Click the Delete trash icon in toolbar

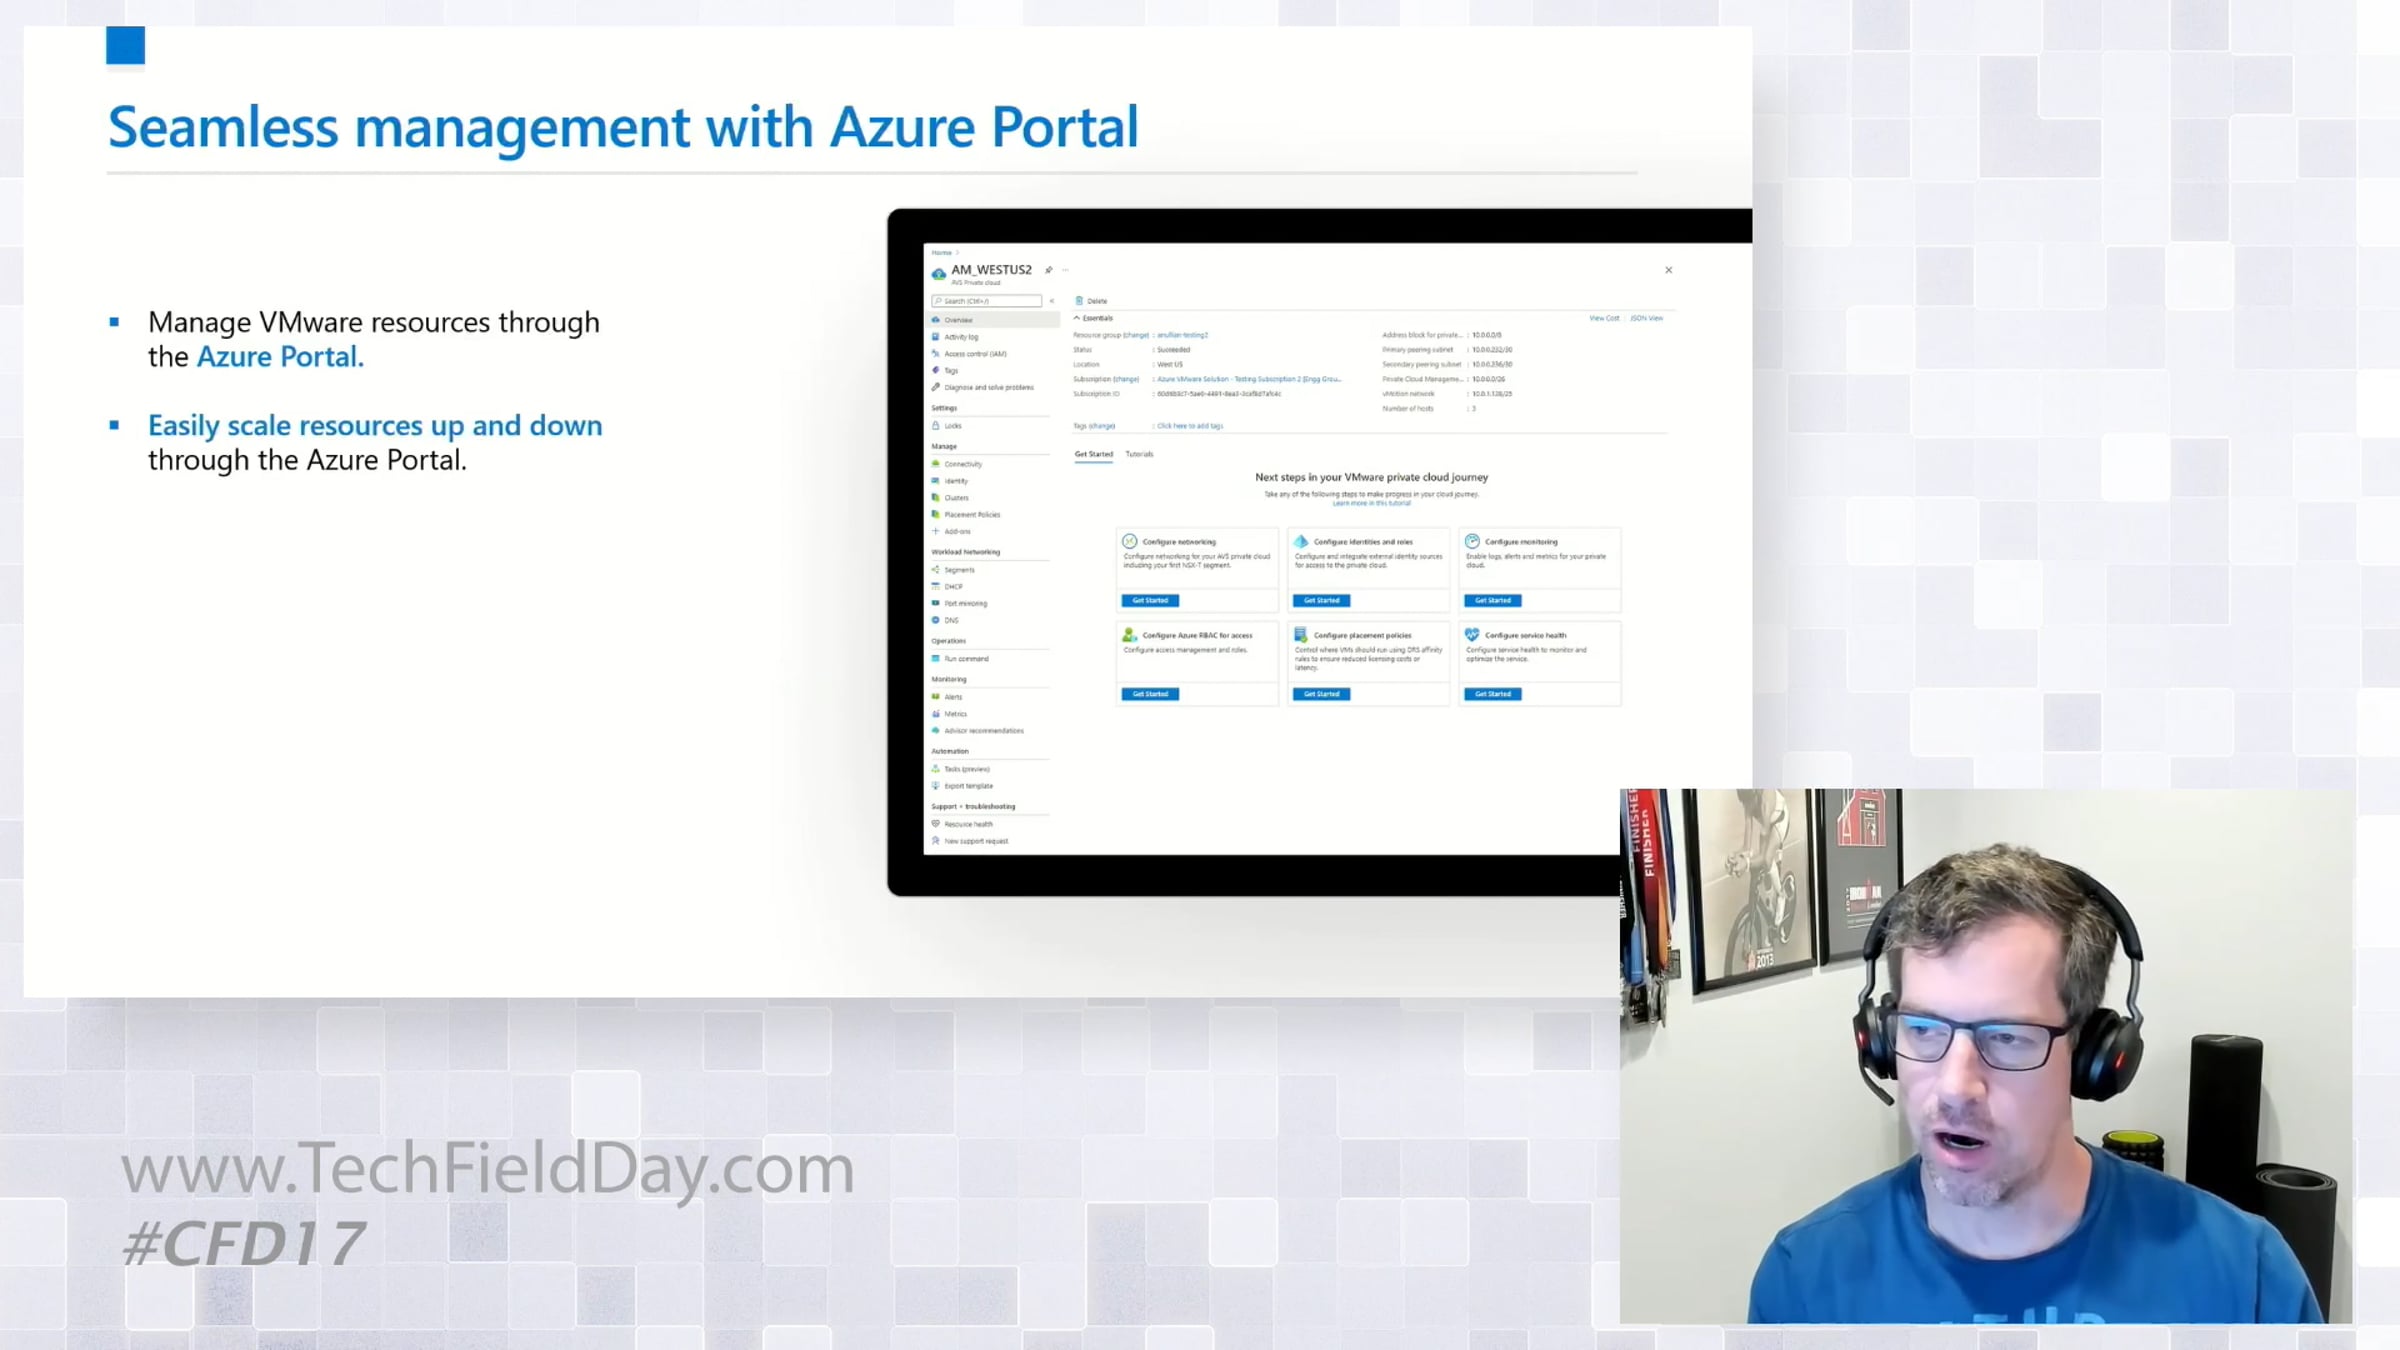[1079, 300]
